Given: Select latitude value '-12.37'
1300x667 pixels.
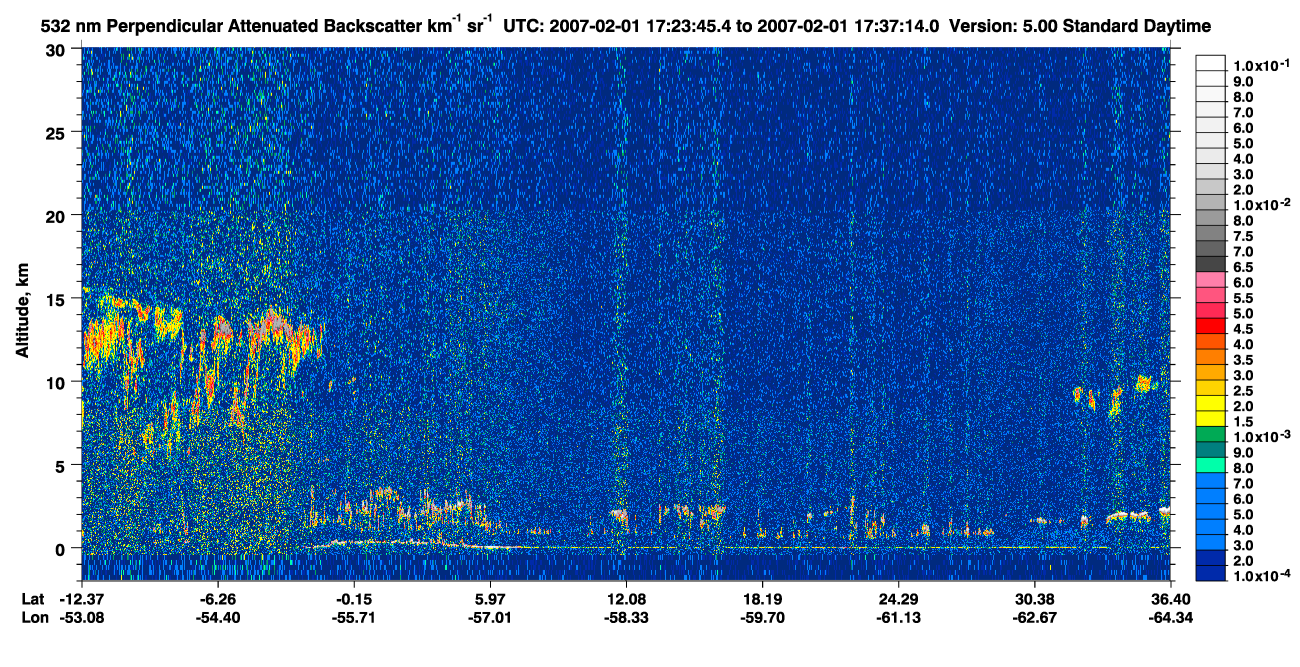Looking at the screenshot, I should (82, 599).
